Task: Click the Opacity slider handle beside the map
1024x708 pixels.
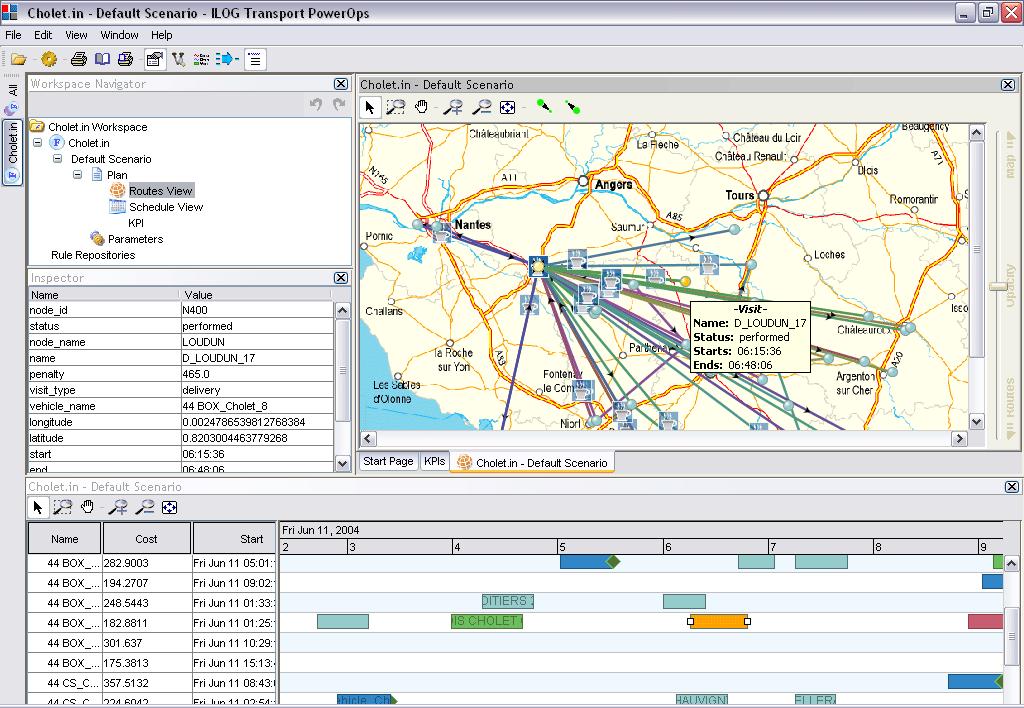Action: coord(999,286)
